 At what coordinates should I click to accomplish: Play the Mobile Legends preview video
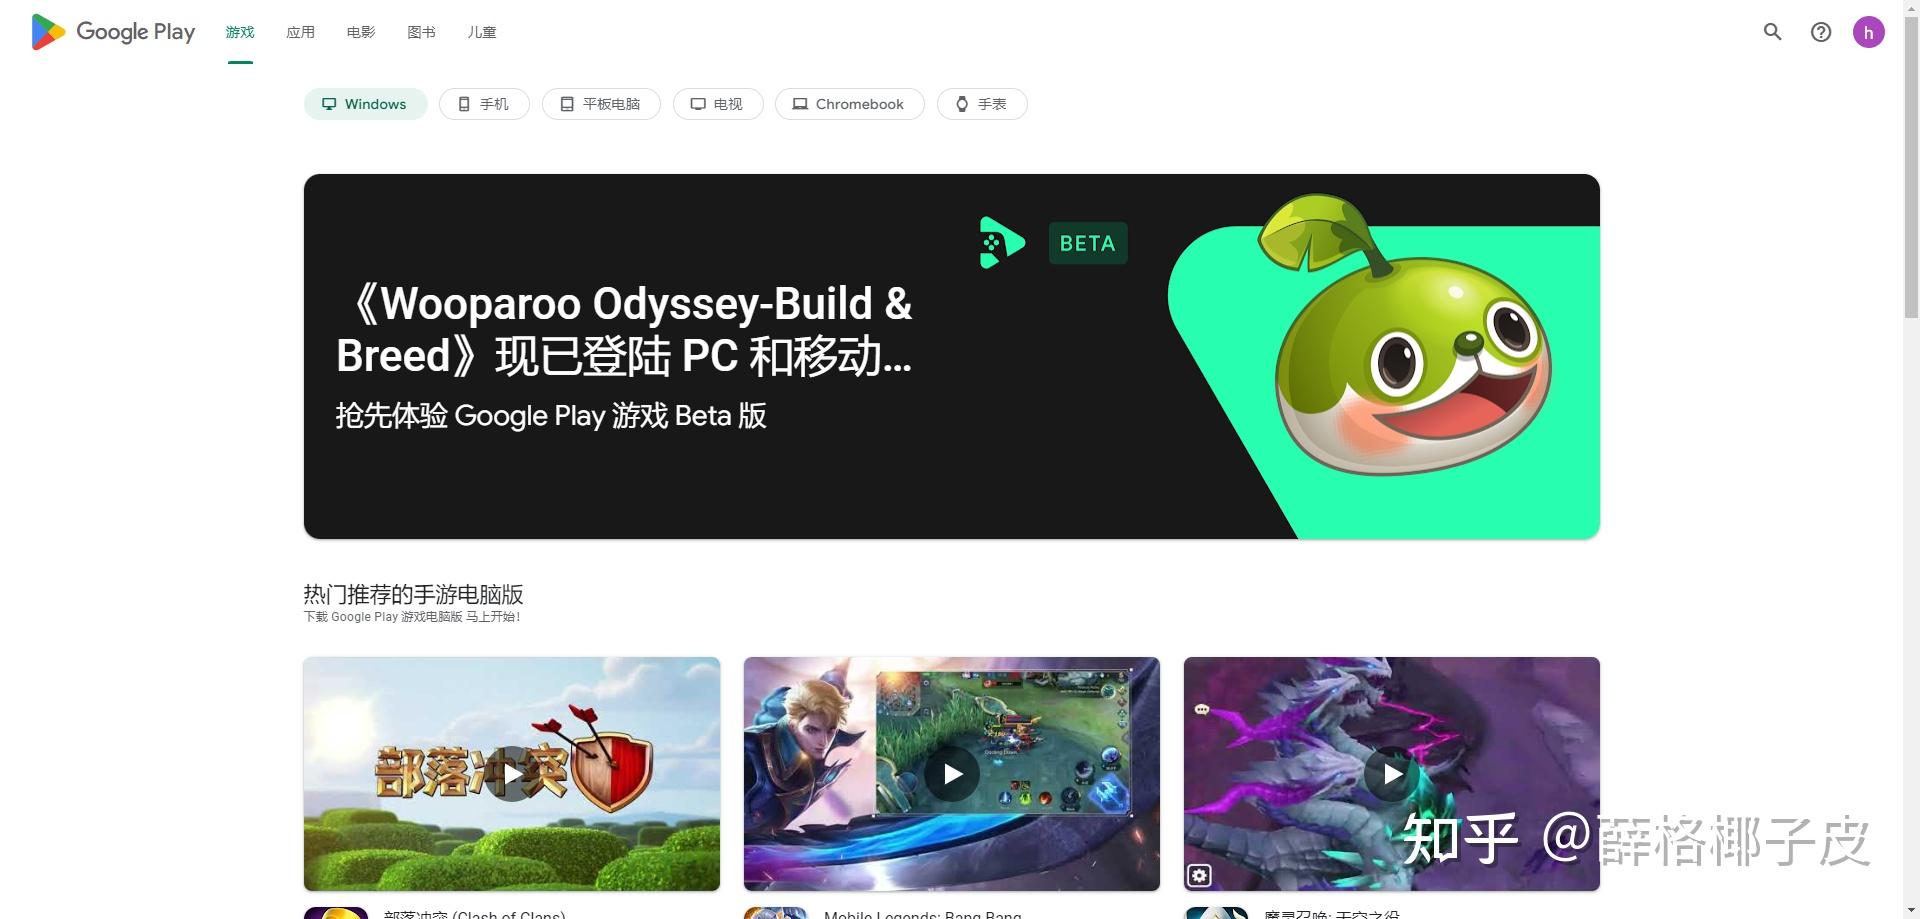952,774
